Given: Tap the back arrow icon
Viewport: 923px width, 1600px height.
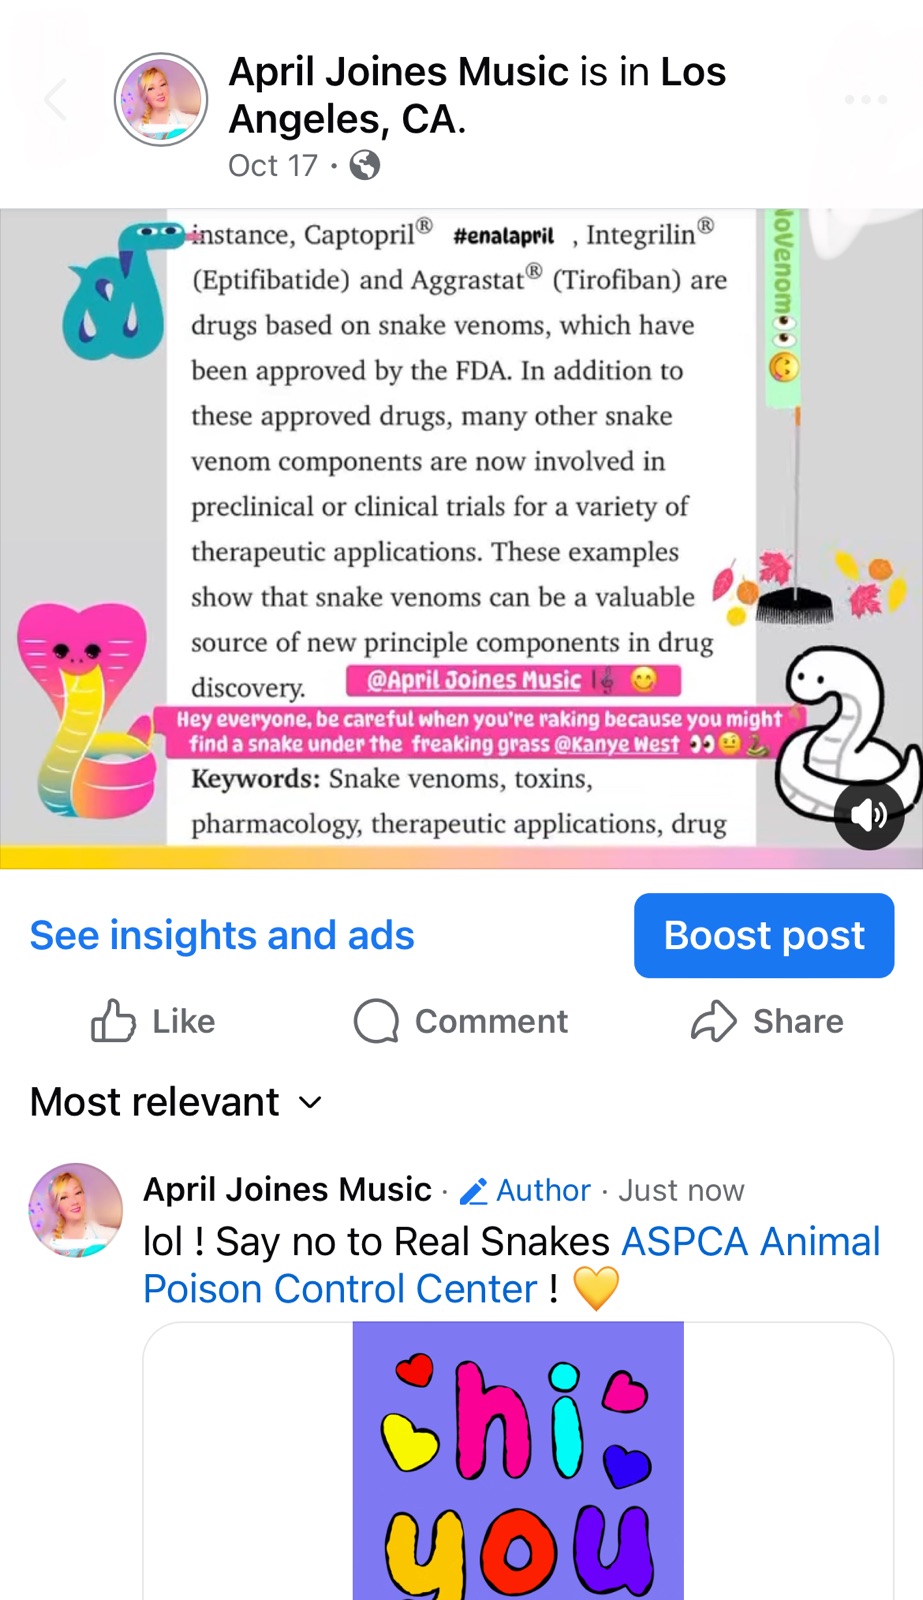Looking at the screenshot, I should click(56, 99).
